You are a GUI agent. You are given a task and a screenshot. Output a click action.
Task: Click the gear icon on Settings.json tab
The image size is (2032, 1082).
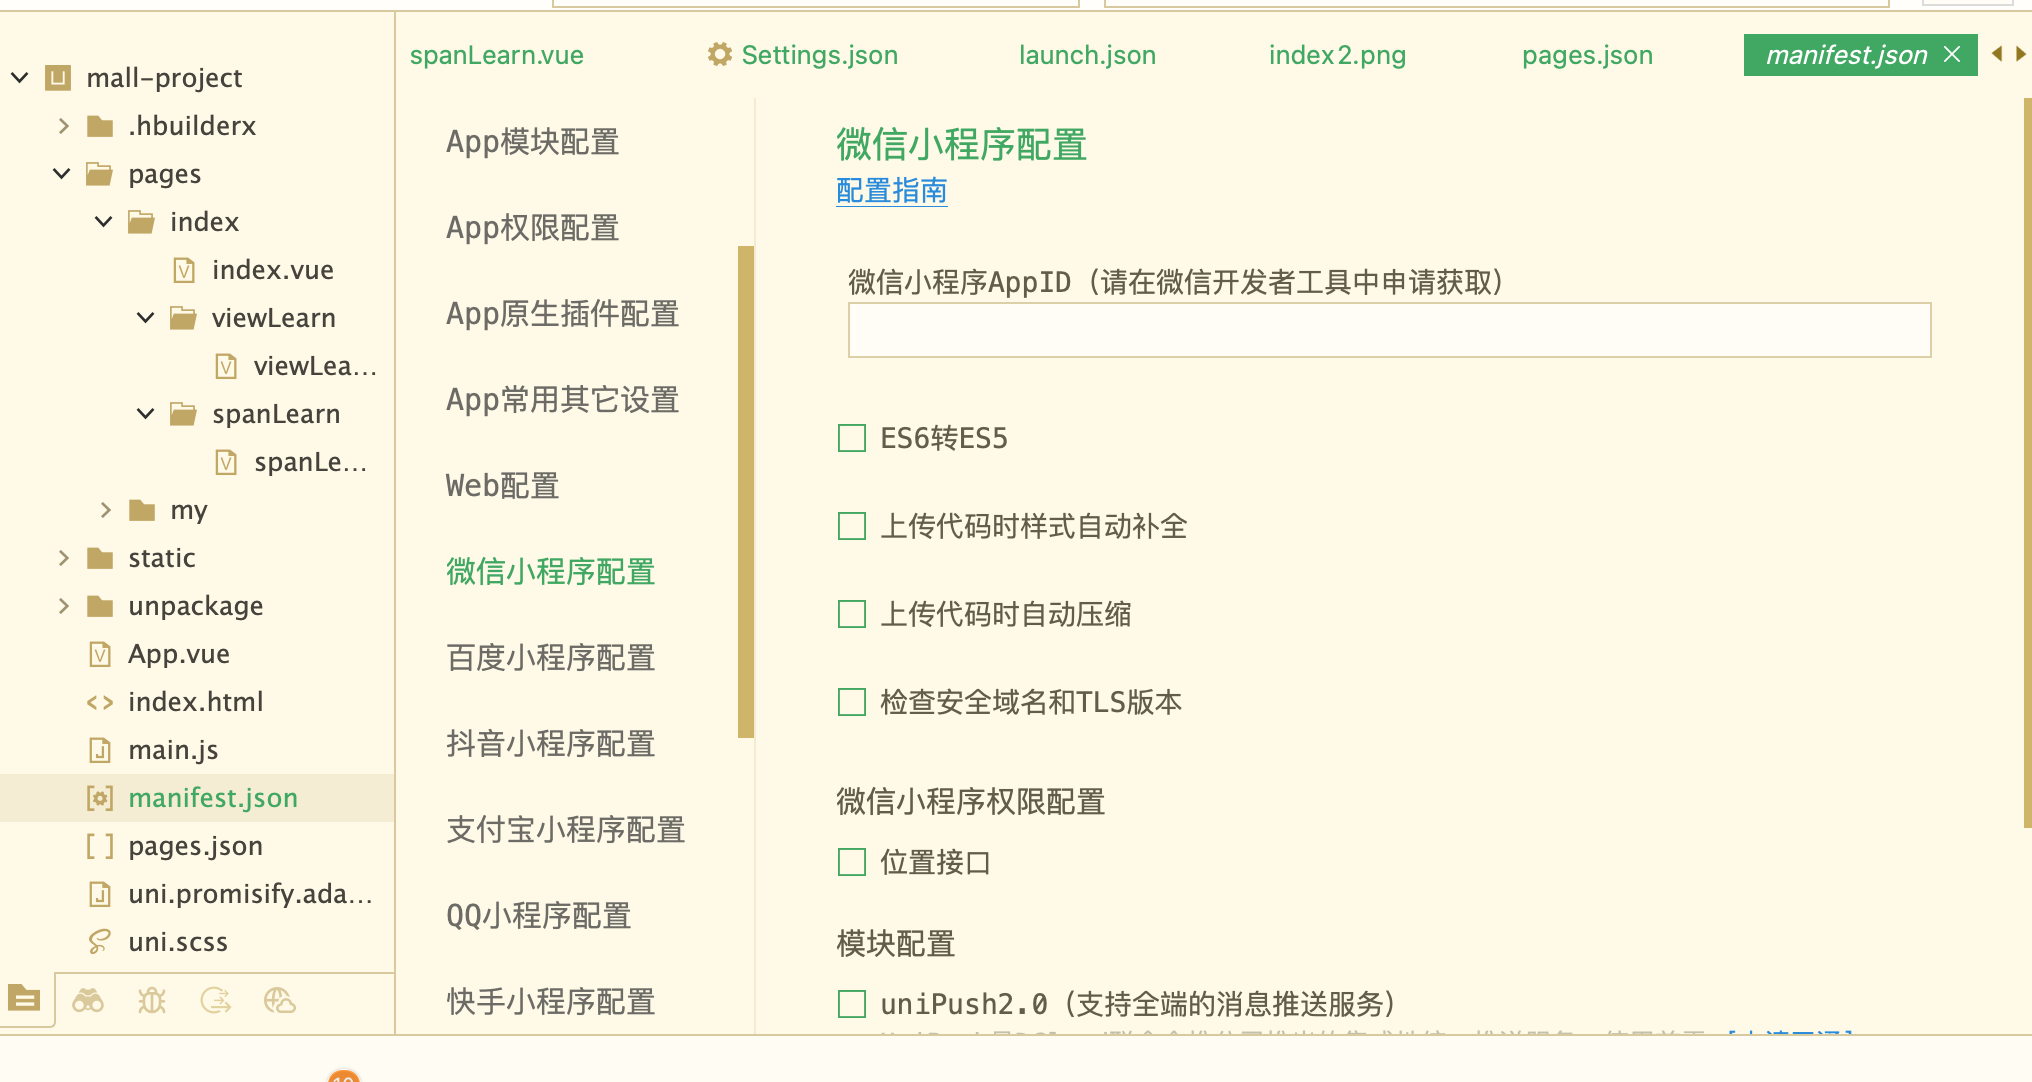720,55
